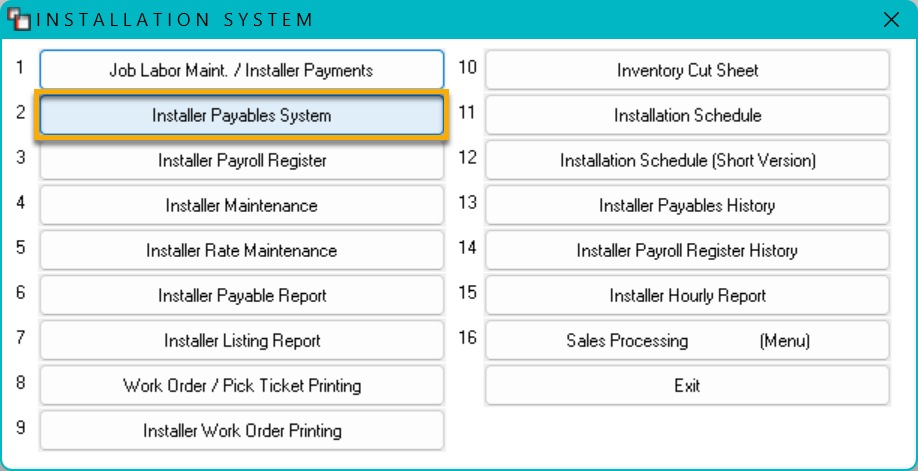Choose Work Order / Pick Ticket Printing

pyautogui.click(x=242, y=385)
